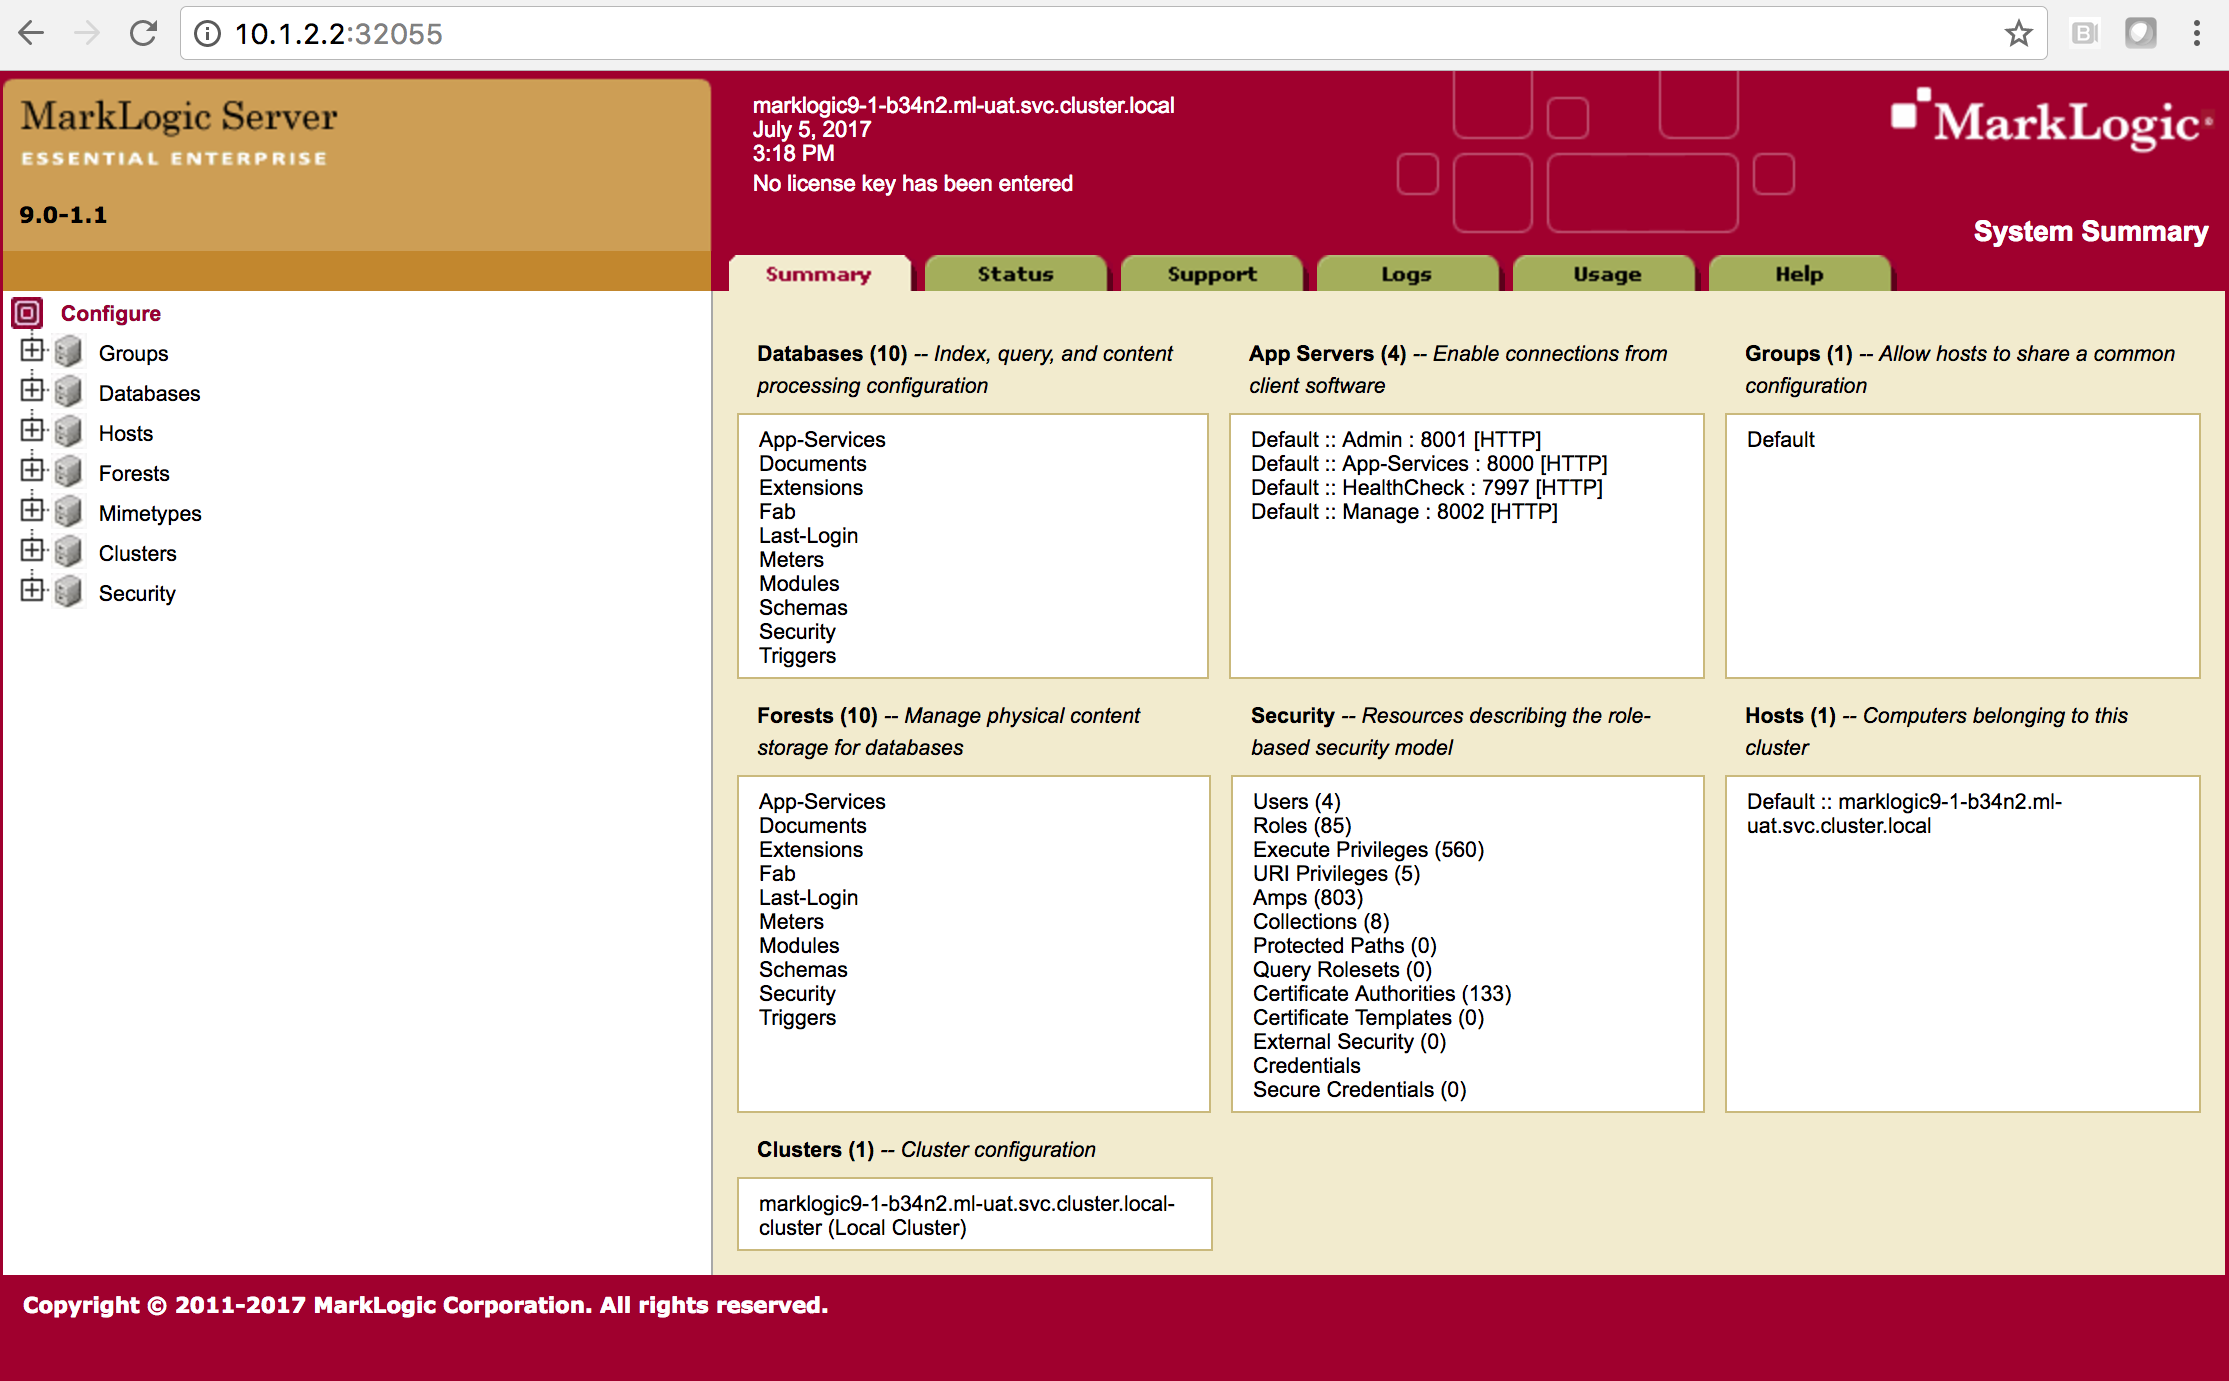Click the Forests cube icon
The width and height of the screenshot is (2229, 1381).
tap(68, 472)
